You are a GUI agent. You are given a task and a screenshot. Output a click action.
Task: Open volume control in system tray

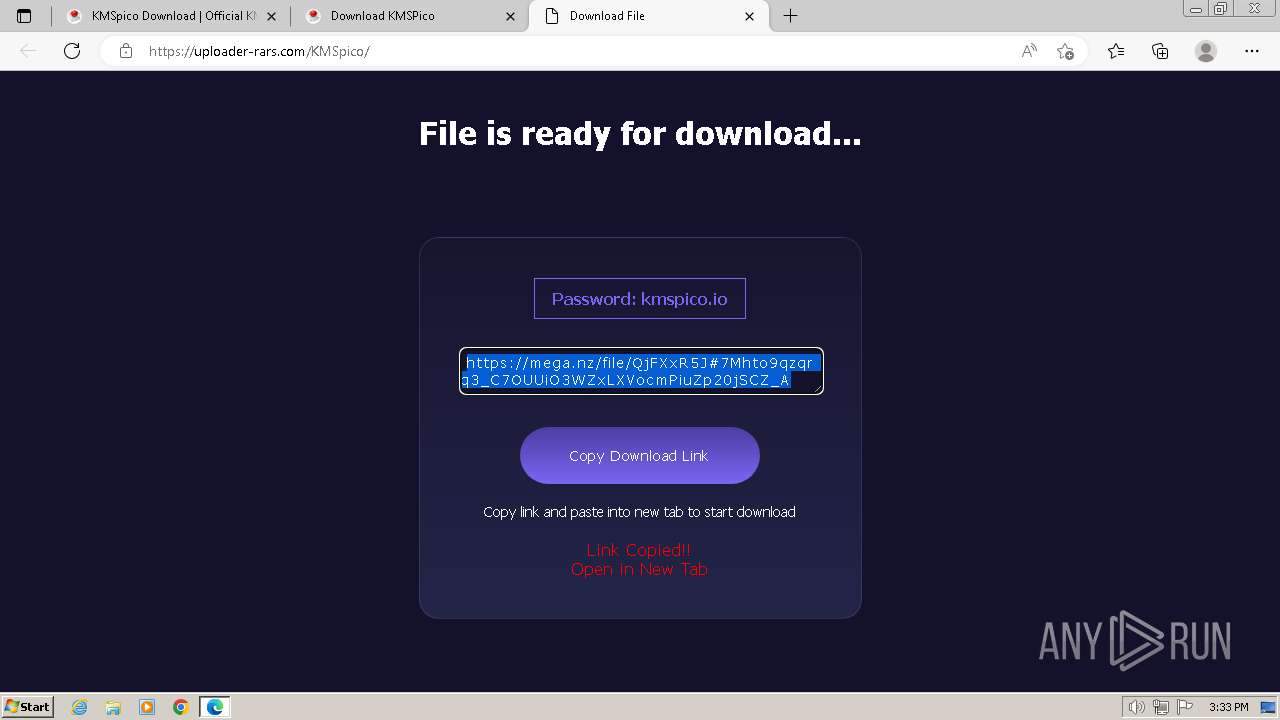1137,707
